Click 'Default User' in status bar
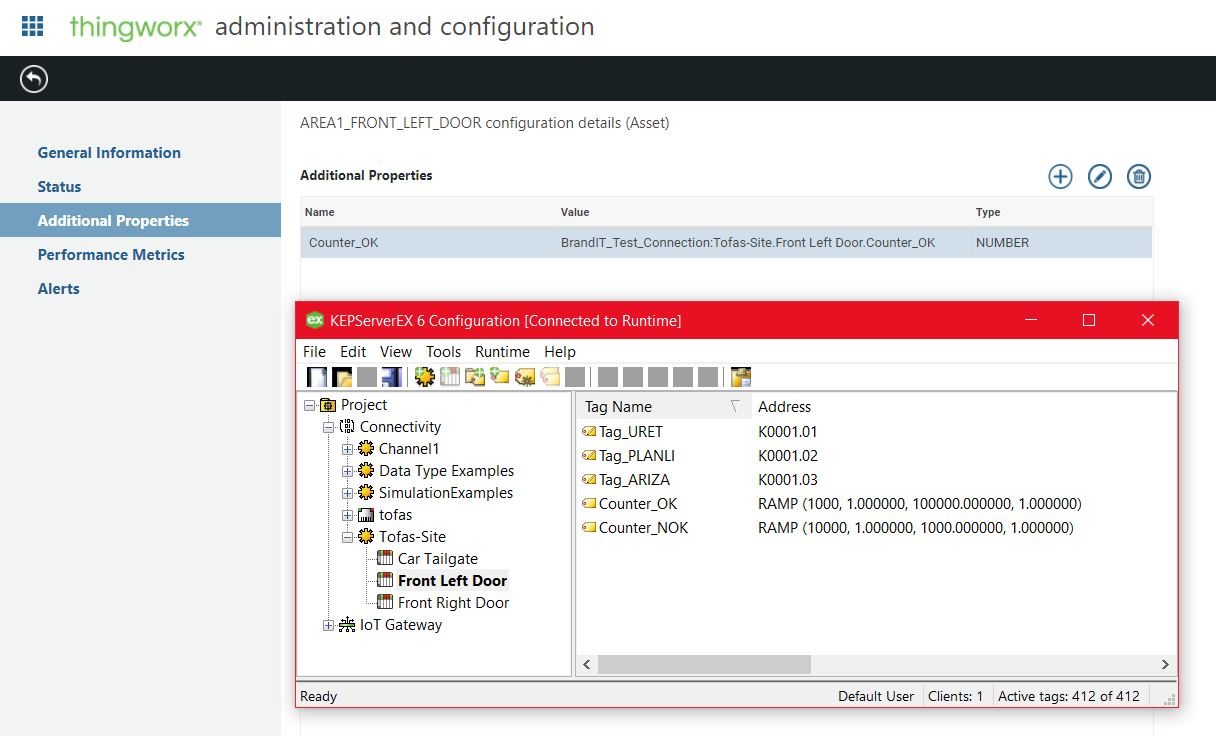1216x736 pixels. coord(876,696)
